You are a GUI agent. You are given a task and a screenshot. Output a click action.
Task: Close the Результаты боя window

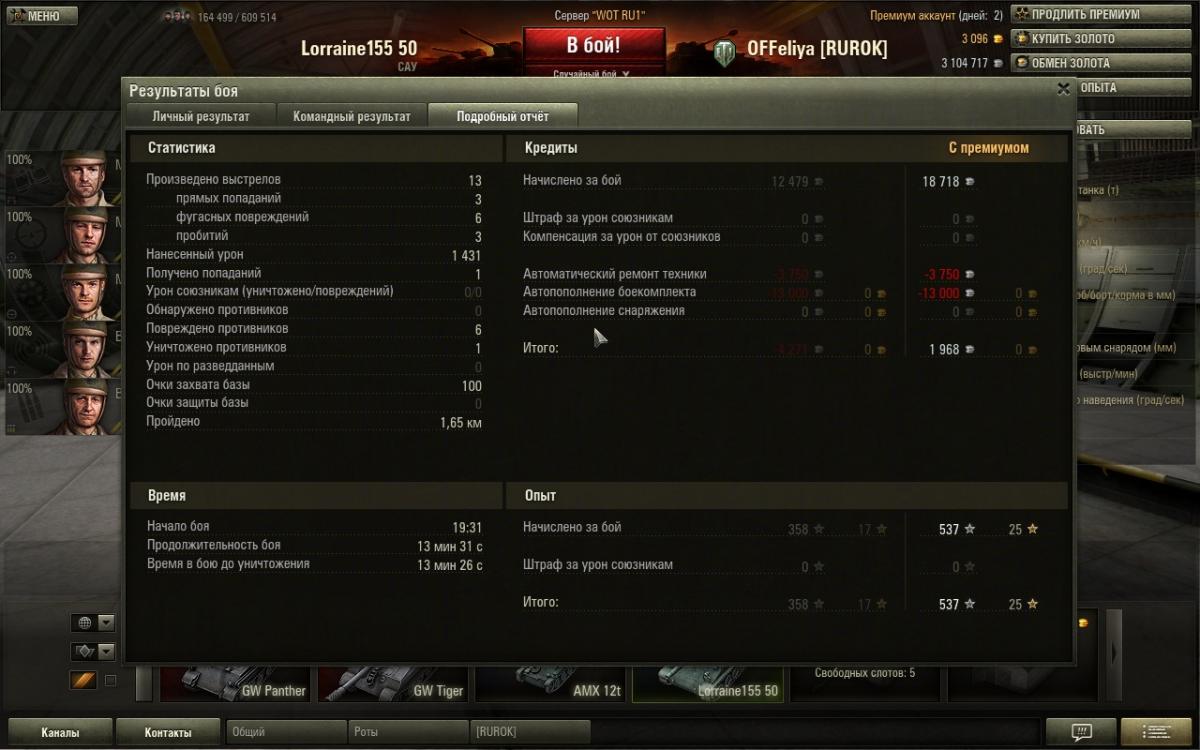(1063, 89)
